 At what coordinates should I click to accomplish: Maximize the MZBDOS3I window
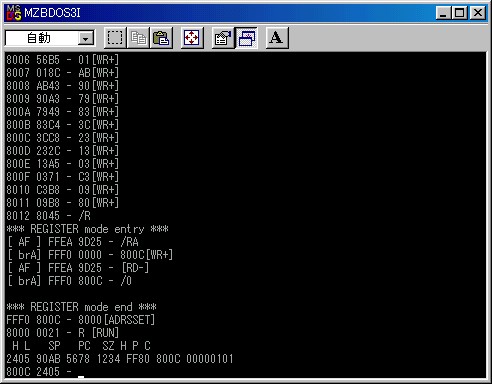(459, 13)
